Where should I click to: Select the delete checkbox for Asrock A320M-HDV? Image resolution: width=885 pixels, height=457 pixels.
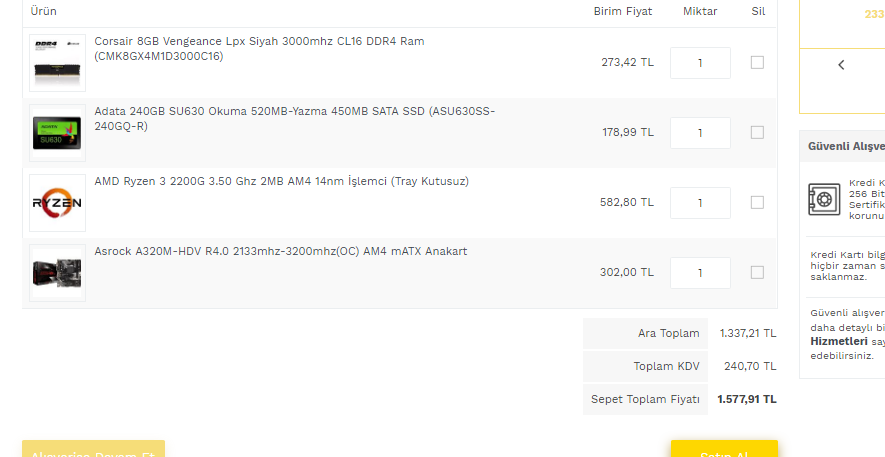(757, 272)
